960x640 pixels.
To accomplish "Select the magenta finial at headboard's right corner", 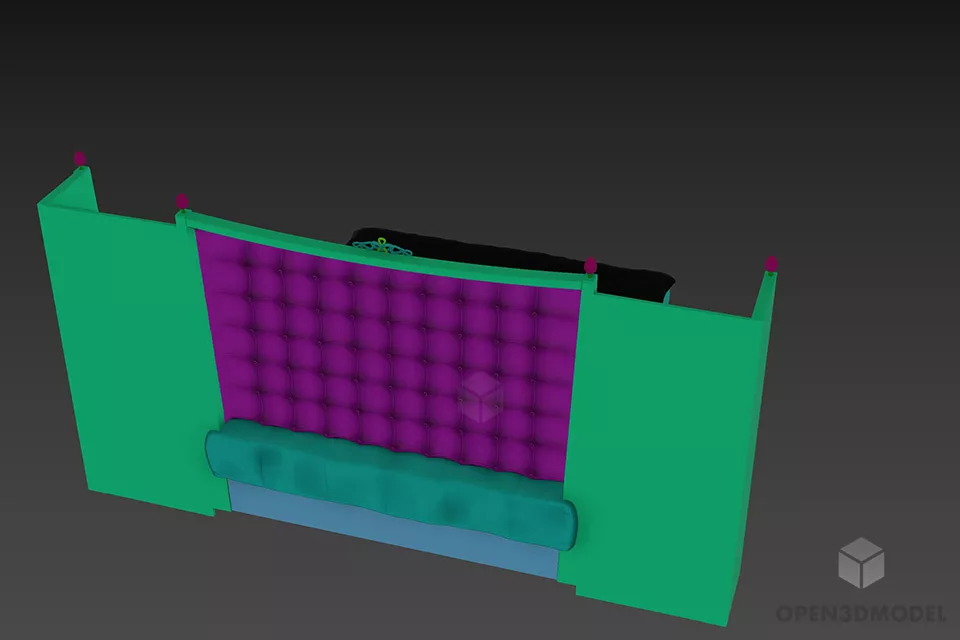I will click(590, 265).
